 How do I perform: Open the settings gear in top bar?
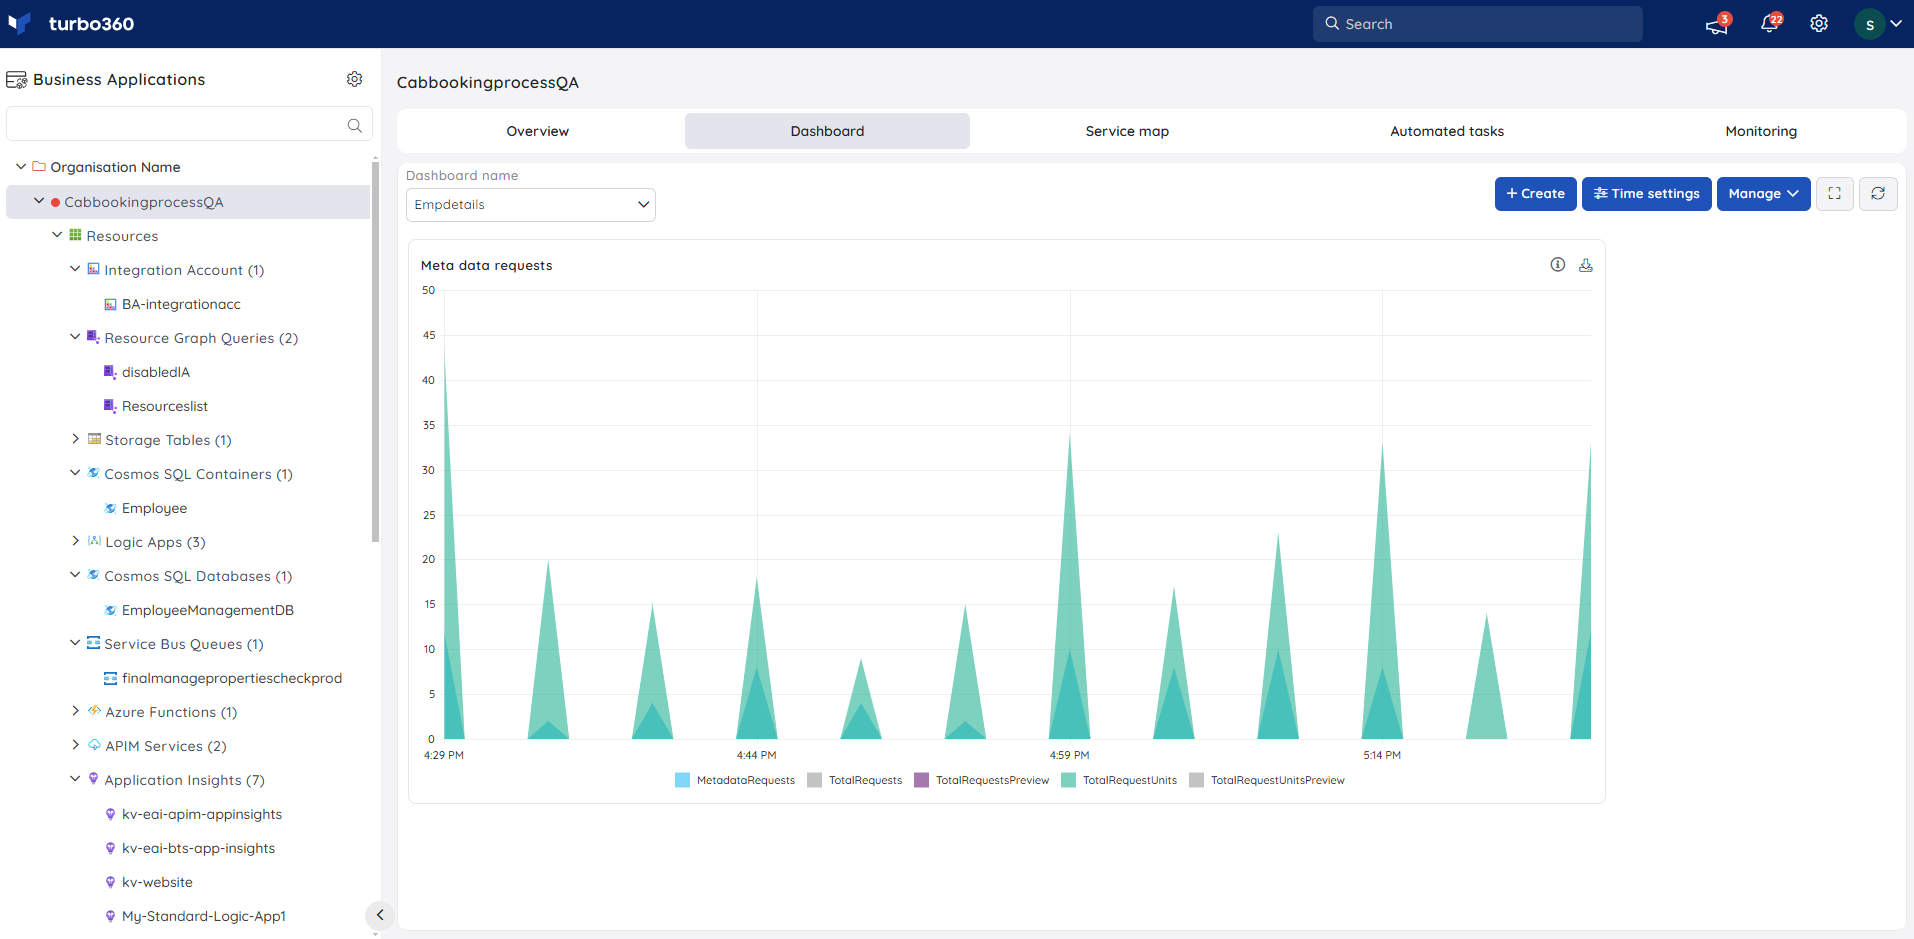click(x=1819, y=24)
